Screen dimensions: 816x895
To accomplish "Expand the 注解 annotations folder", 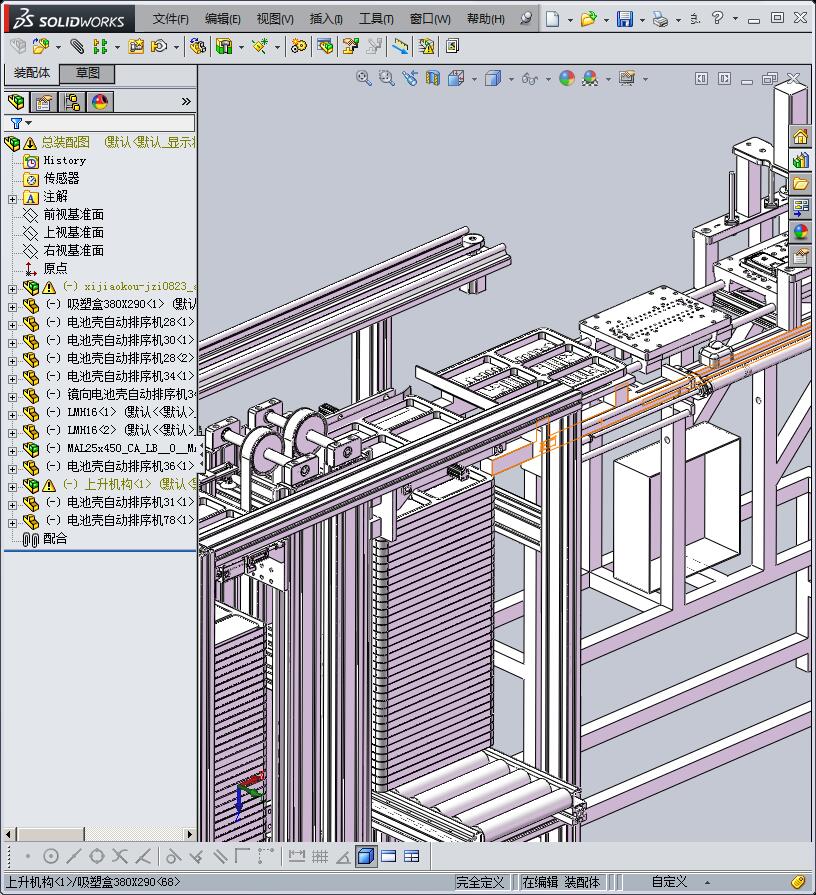I will pyautogui.click(x=12, y=198).
